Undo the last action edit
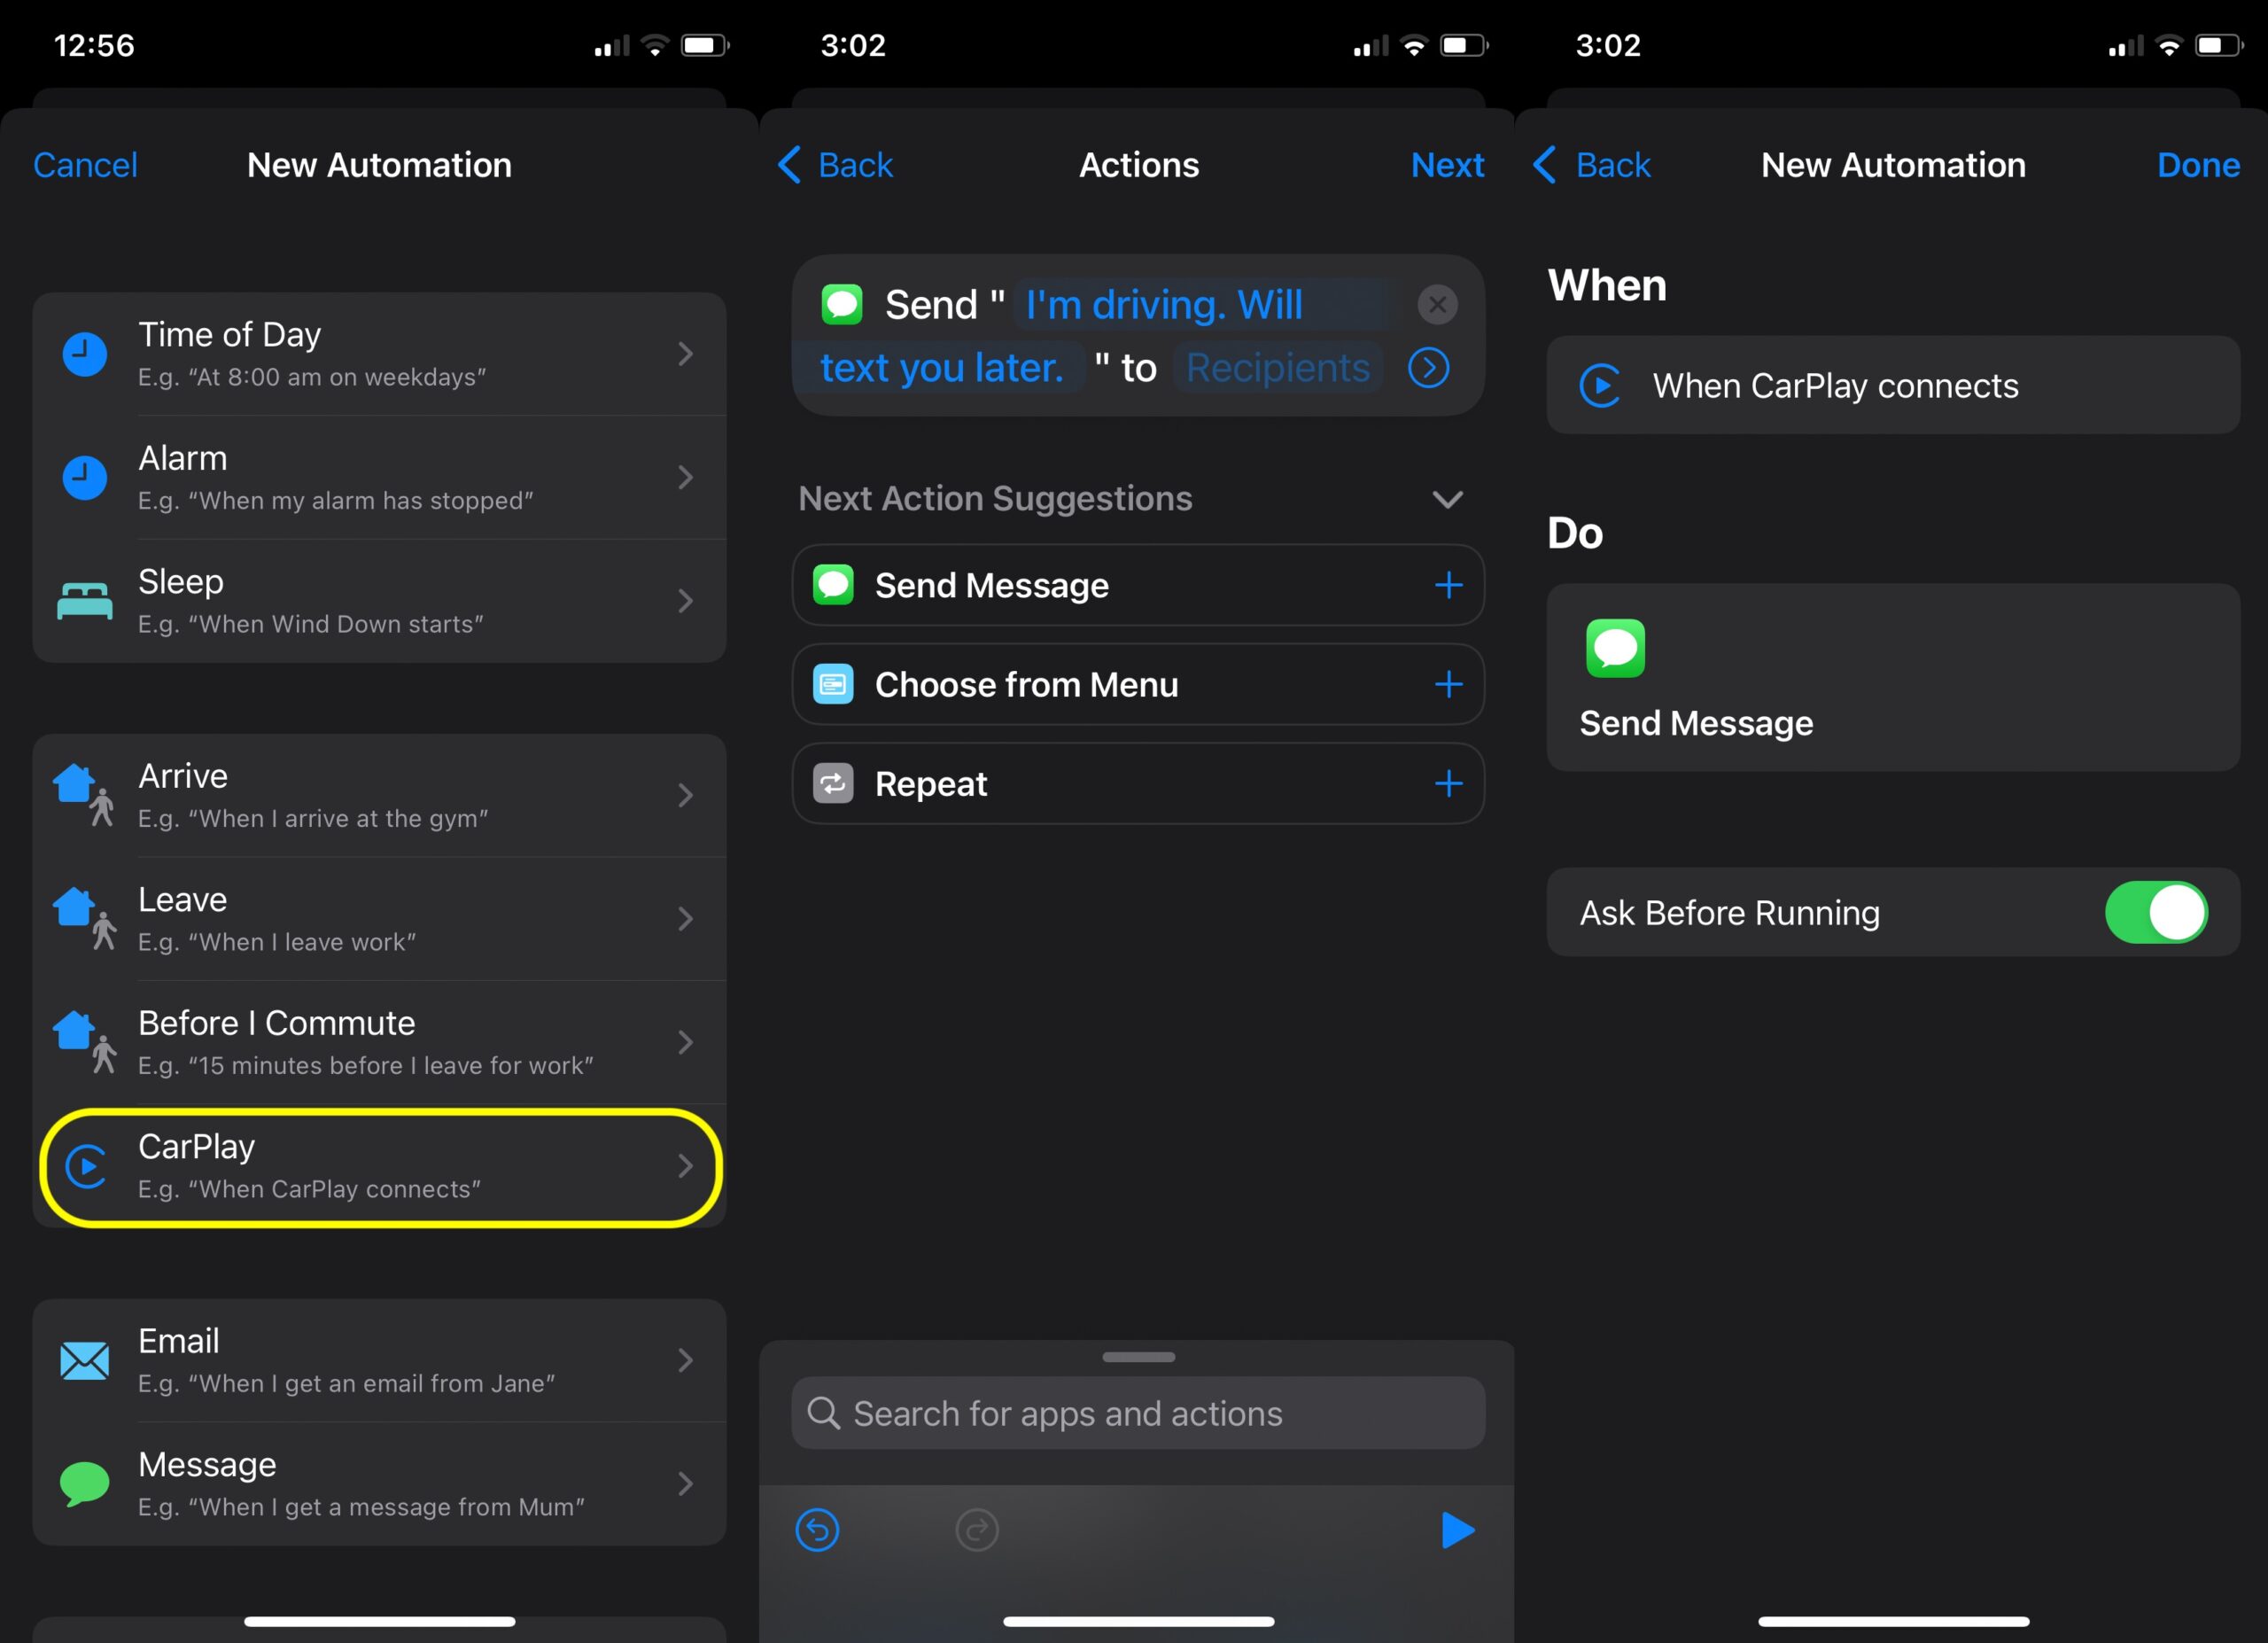 click(x=817, y=1530)
